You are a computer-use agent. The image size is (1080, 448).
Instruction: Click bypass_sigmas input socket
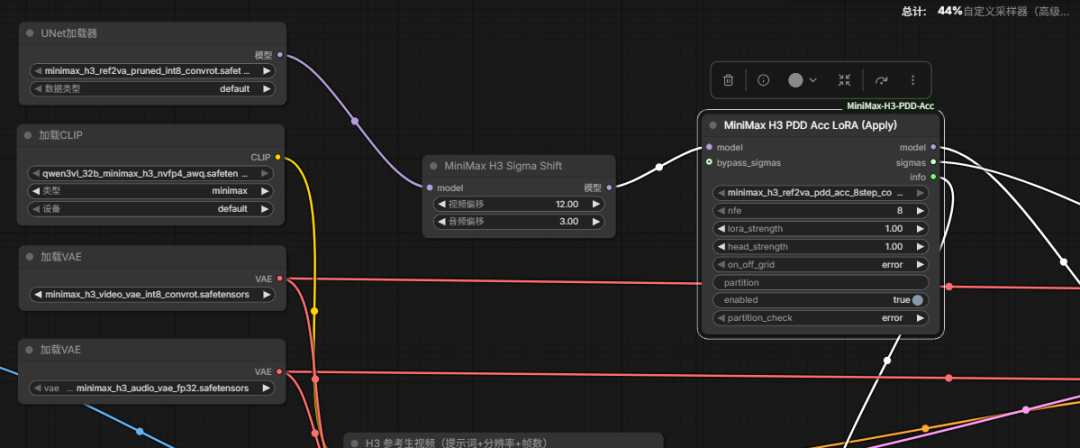click(x=709, y=162)
